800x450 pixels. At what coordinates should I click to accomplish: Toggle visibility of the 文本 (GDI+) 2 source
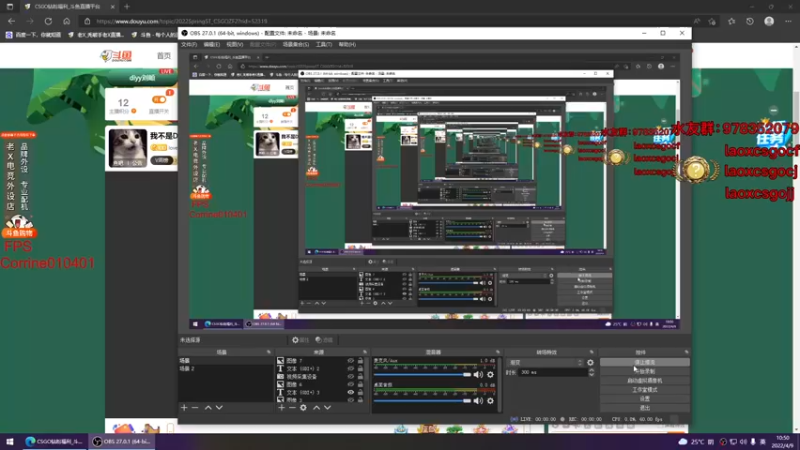tap(351, 368)
